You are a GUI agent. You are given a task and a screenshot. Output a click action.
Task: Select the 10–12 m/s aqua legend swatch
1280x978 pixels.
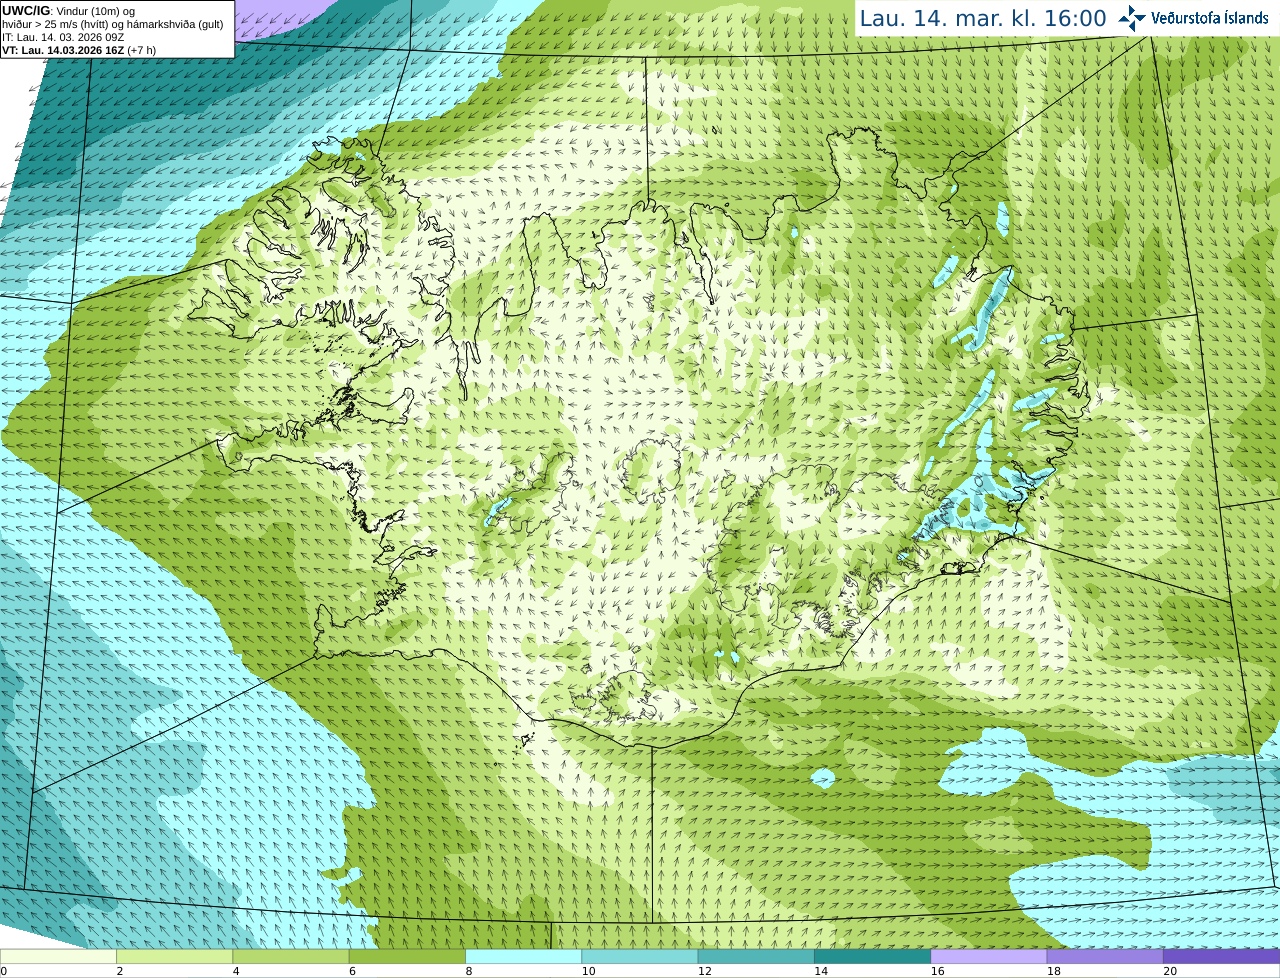coord(640,957)
